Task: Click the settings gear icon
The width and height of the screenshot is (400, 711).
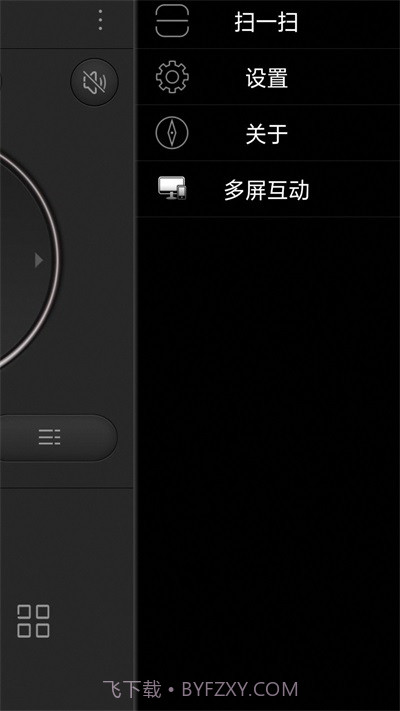Action: click(172, 77)
